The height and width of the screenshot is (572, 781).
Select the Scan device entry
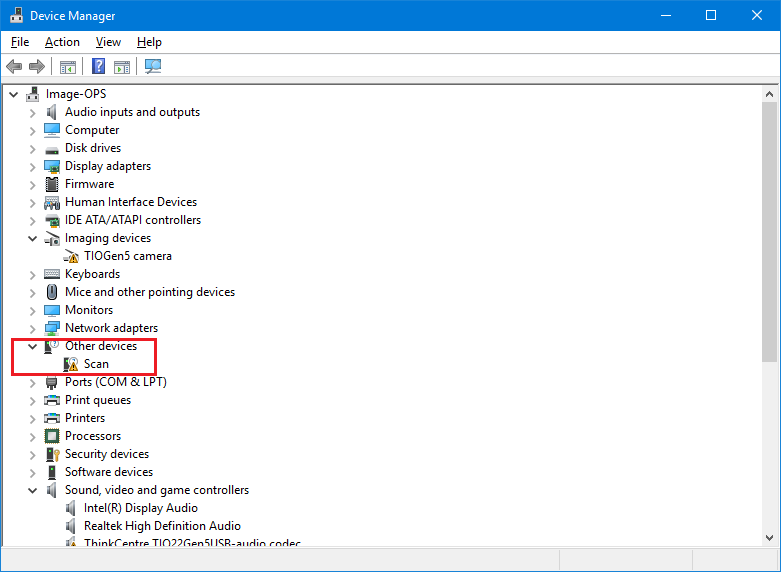click(x=96, y=364)
